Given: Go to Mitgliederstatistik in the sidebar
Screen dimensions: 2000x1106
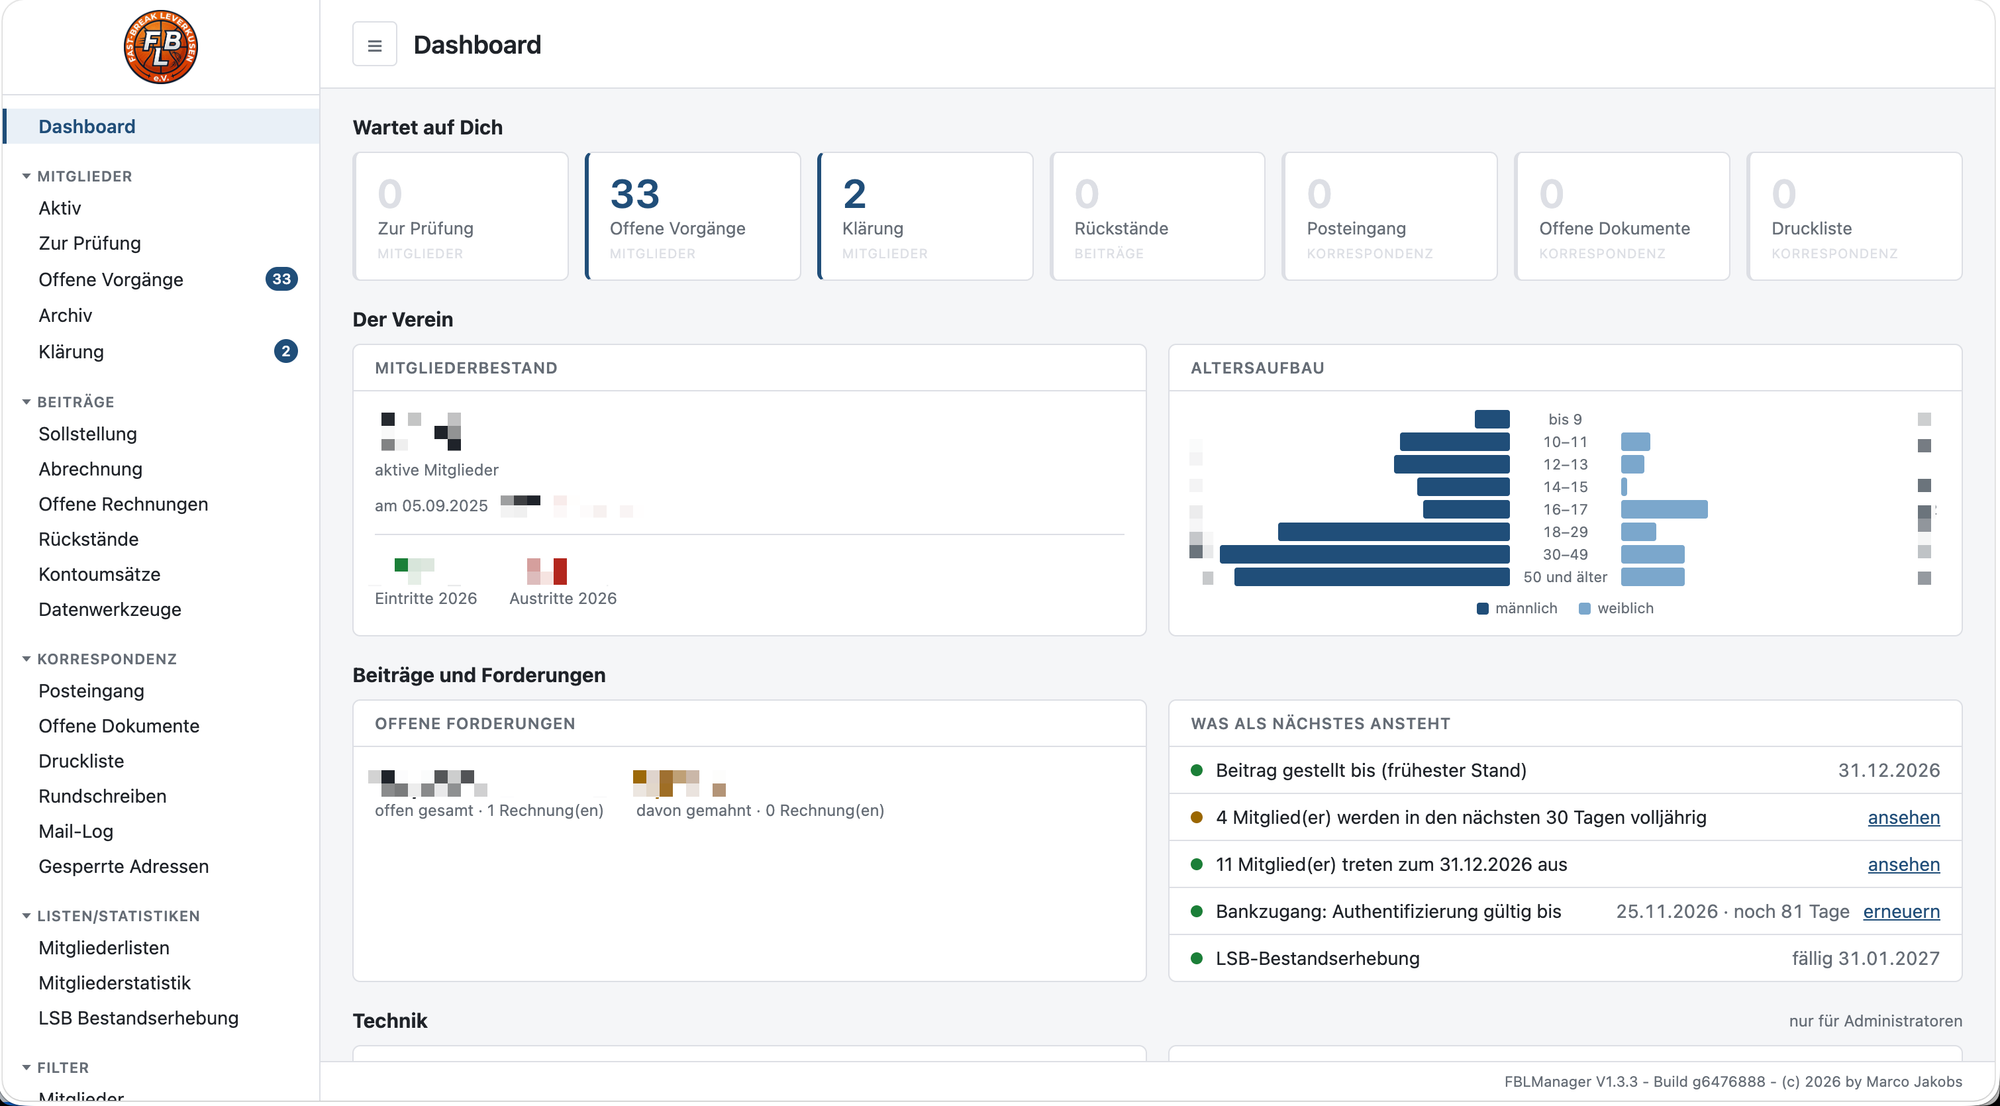Looking at the screenshot, I should [115, 983].
